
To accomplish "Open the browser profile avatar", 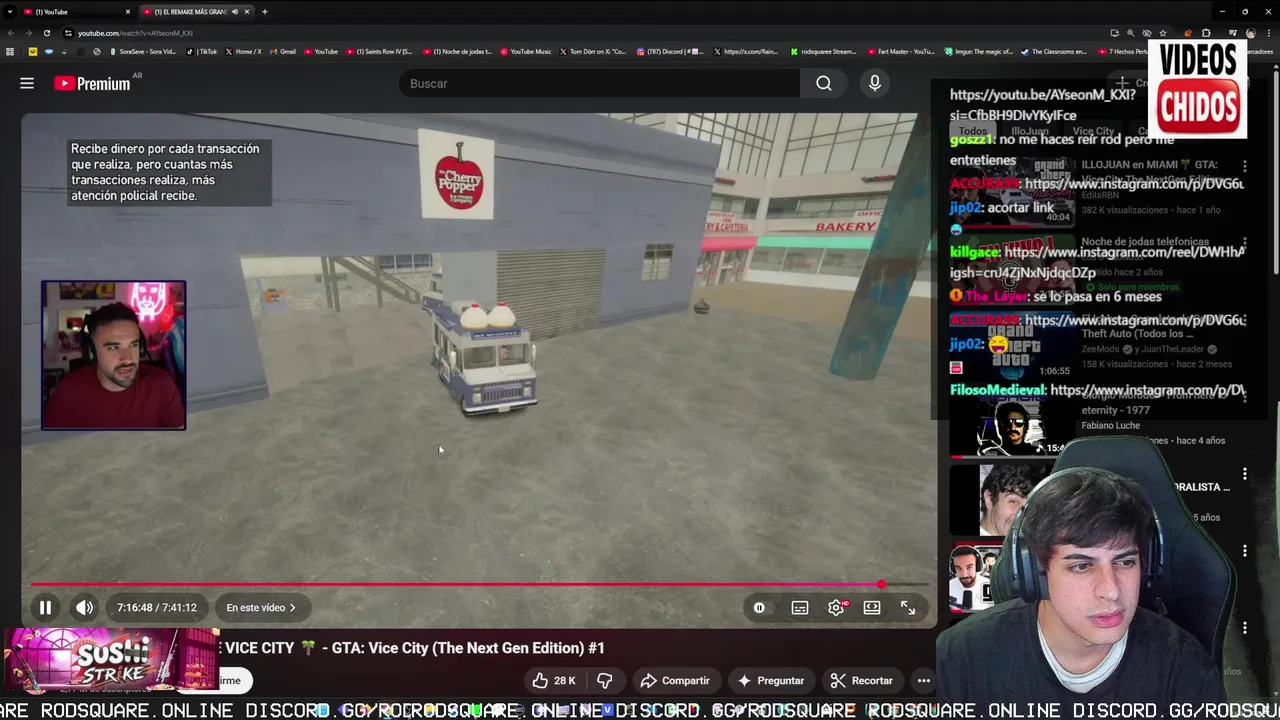I will (x=1250, y=33).
